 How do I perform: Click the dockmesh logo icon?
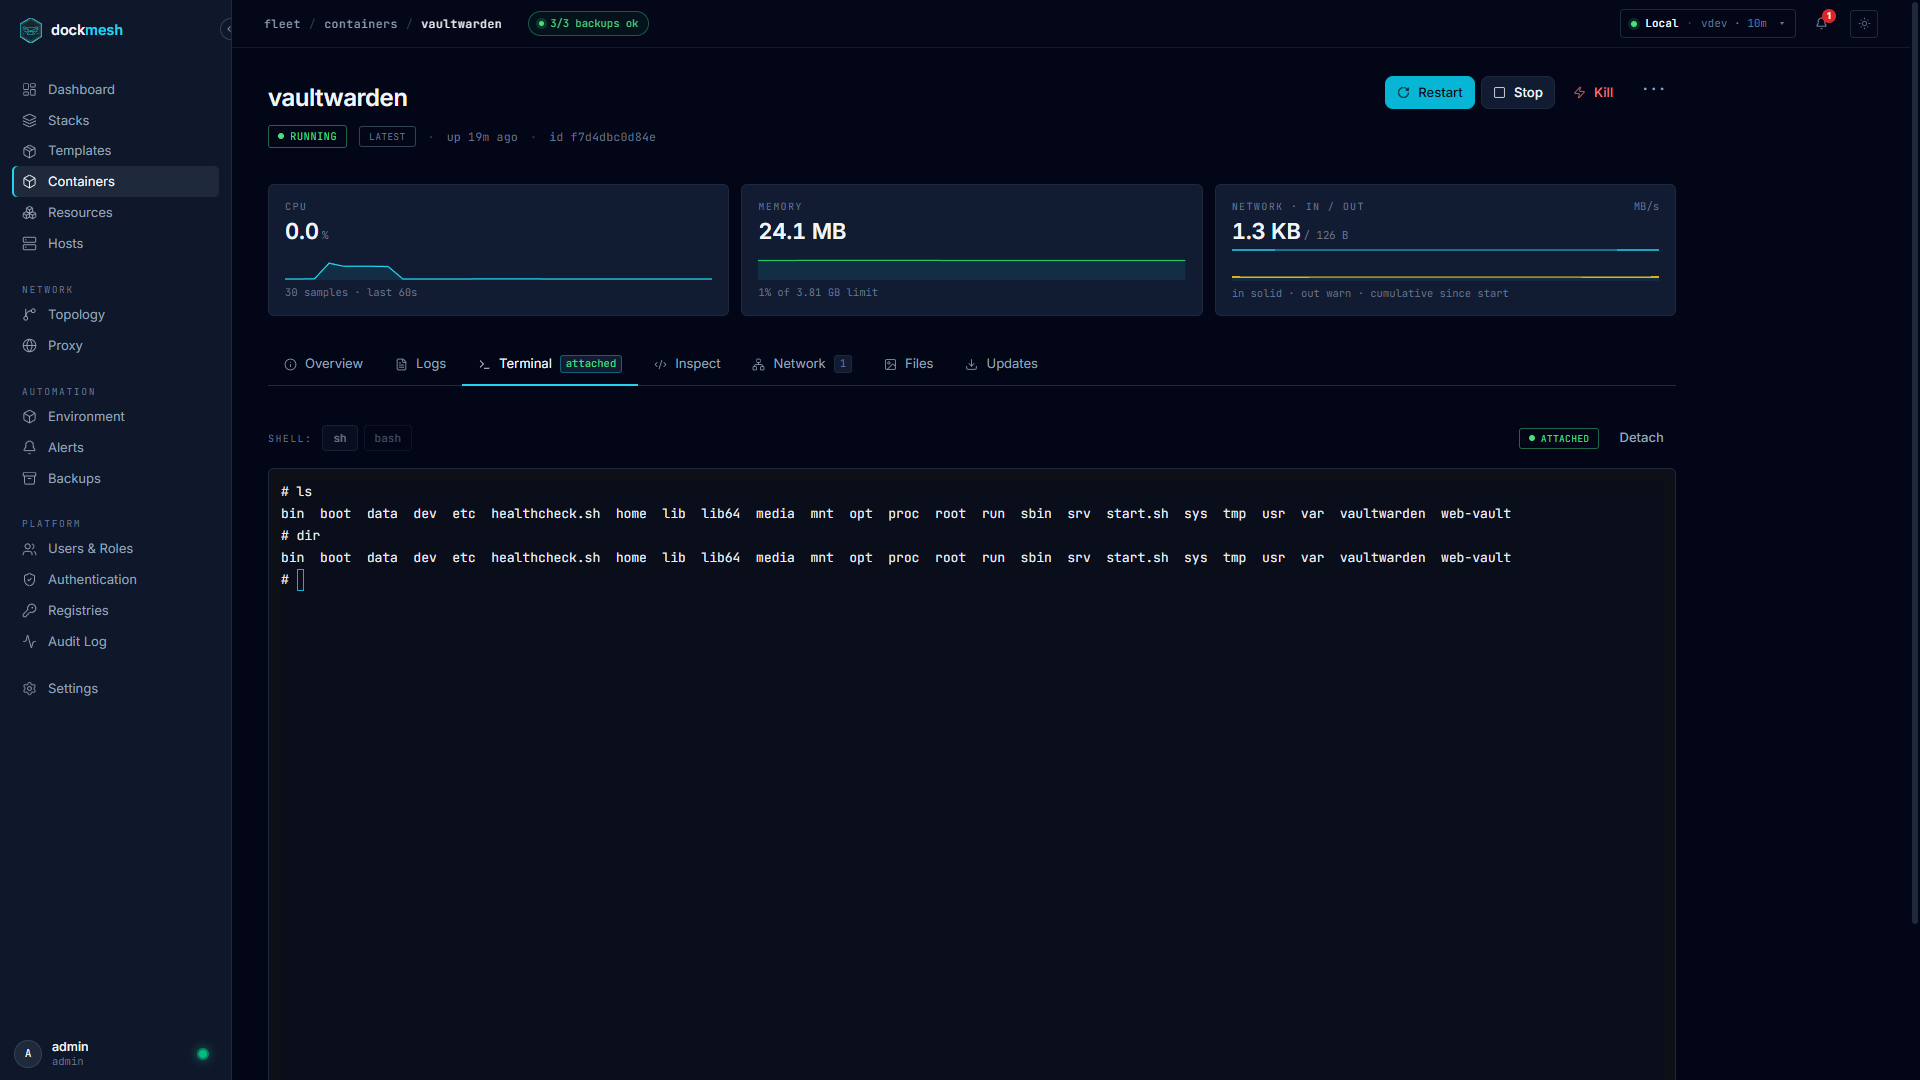(x=31, y=30)
